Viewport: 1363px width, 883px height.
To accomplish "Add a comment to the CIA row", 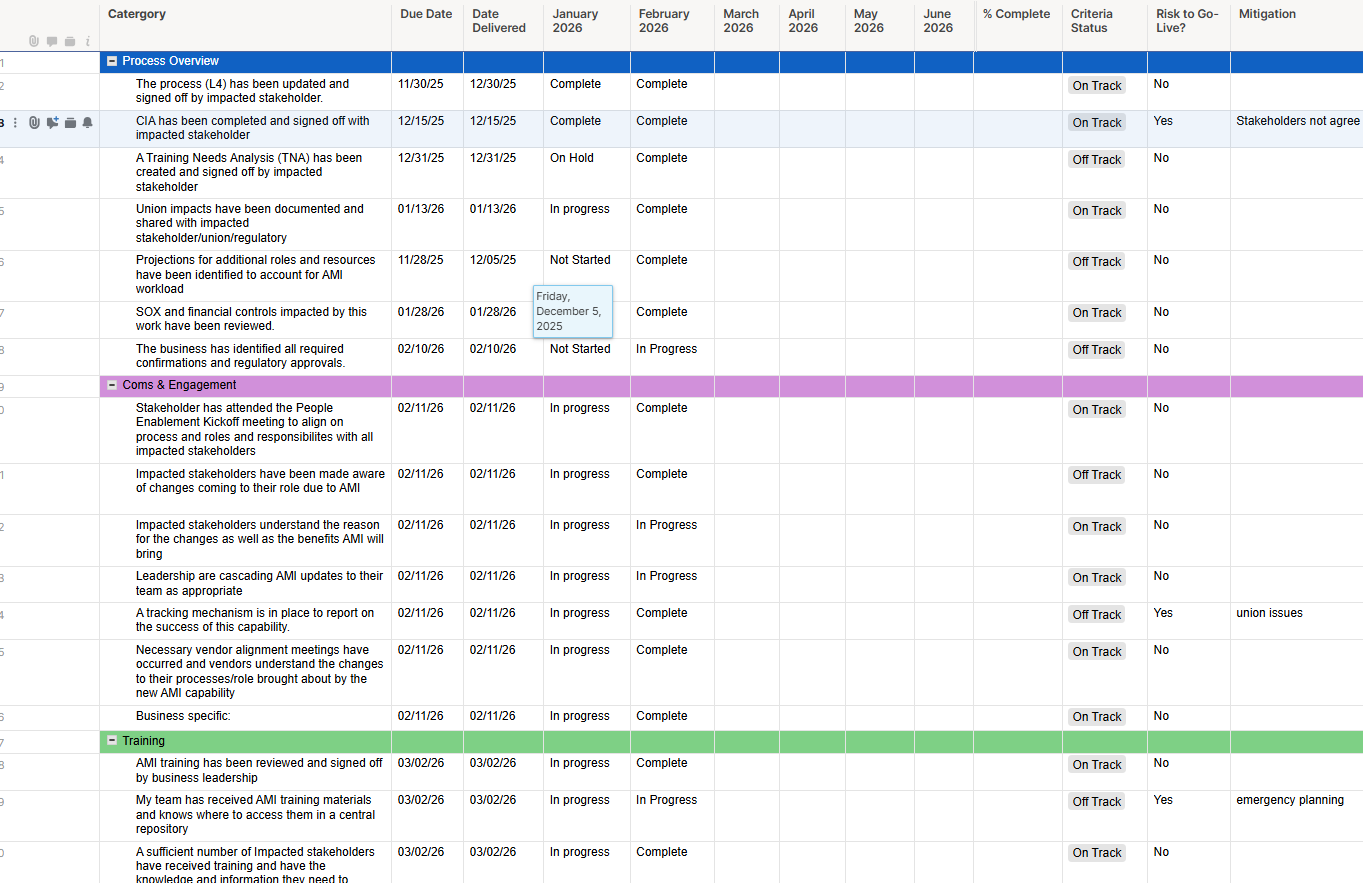I will point(53,123).
